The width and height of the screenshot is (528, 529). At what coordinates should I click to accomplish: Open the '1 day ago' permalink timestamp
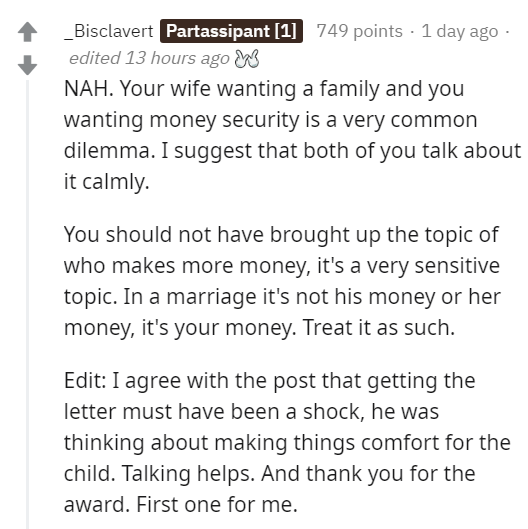pyautogui.click(x=460, y=31)
